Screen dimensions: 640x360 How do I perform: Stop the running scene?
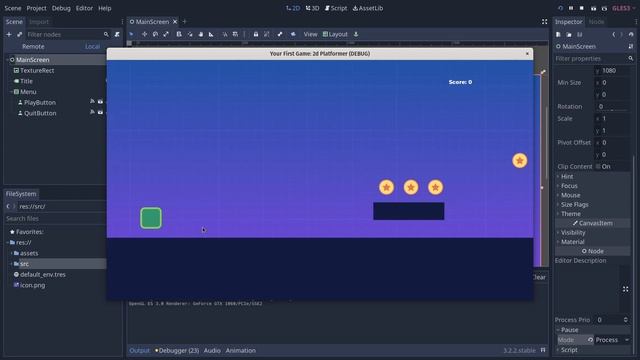pos(582,8)
